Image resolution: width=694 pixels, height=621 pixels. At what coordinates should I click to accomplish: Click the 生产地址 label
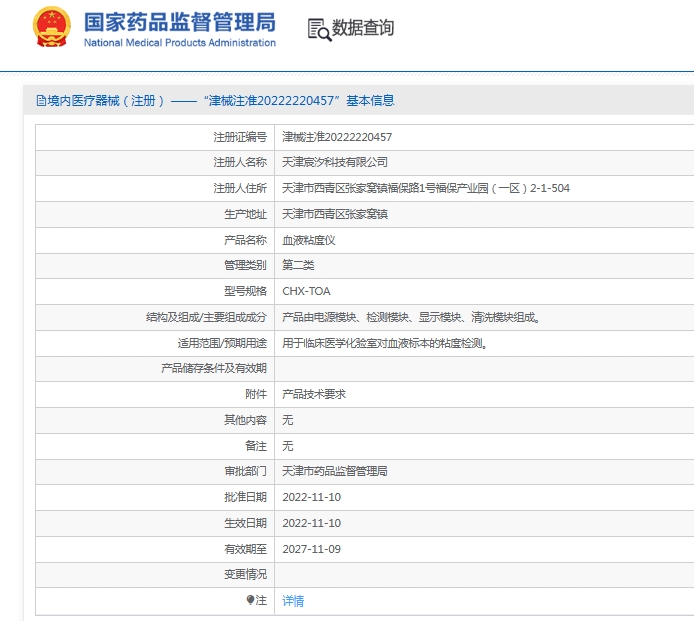click(245, 214)
